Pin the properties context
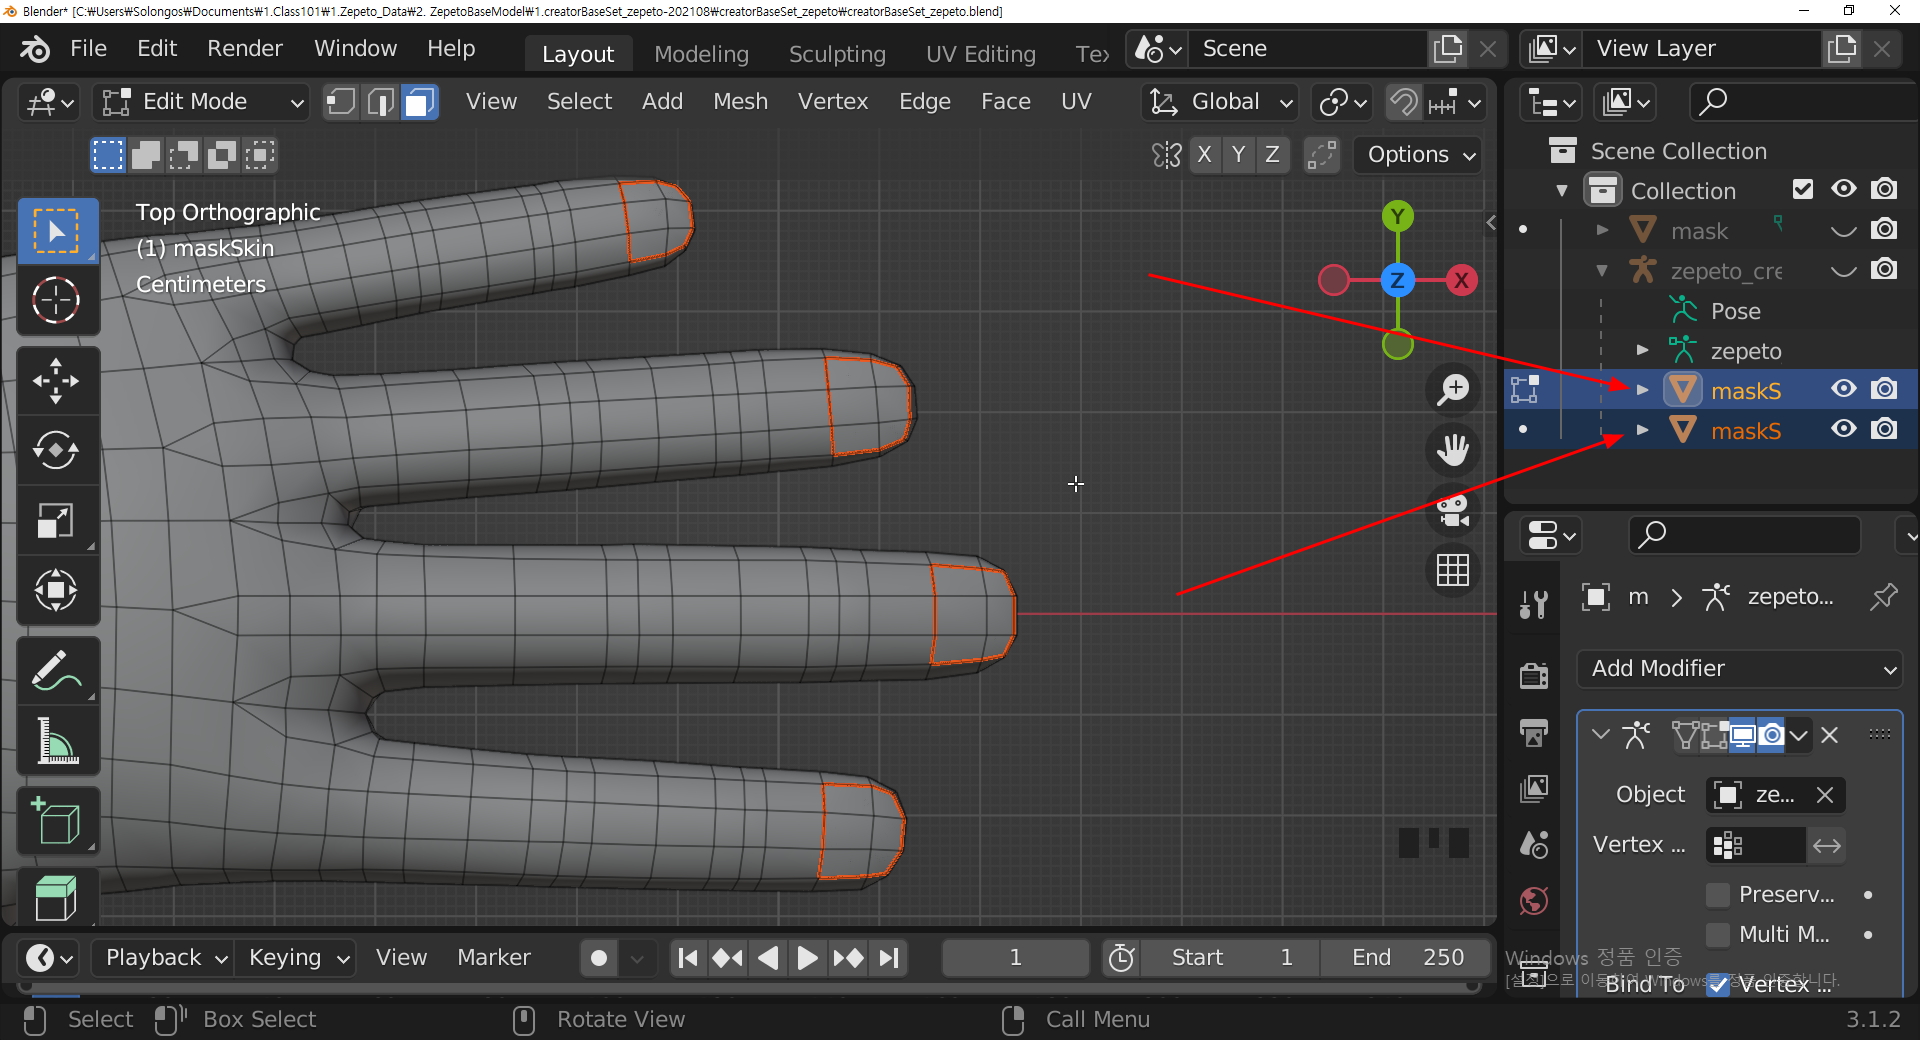The width and height of the screenshot is (1920, 1040). click(1883, 597)
